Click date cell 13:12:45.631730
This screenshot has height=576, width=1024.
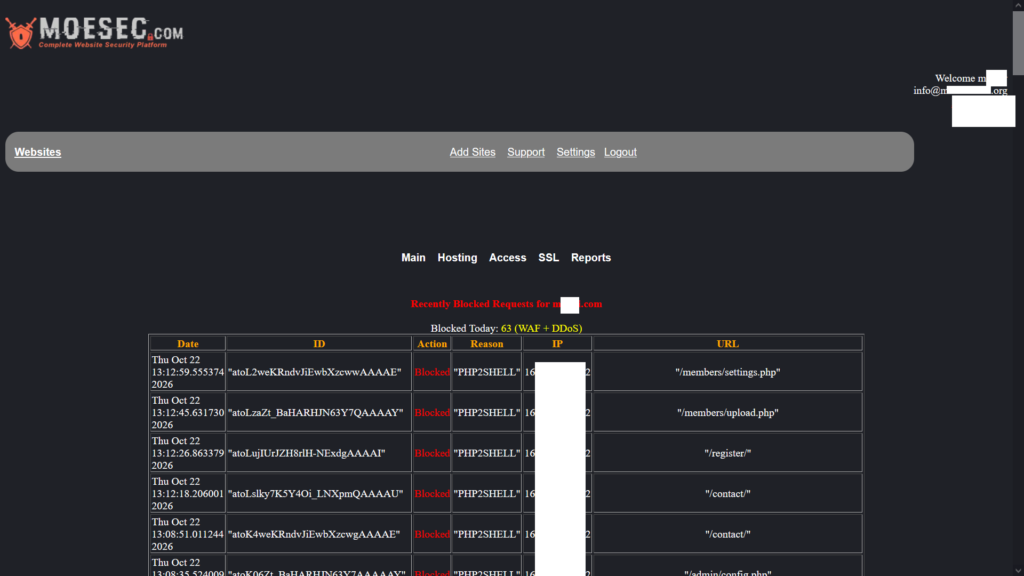point(187,413)
